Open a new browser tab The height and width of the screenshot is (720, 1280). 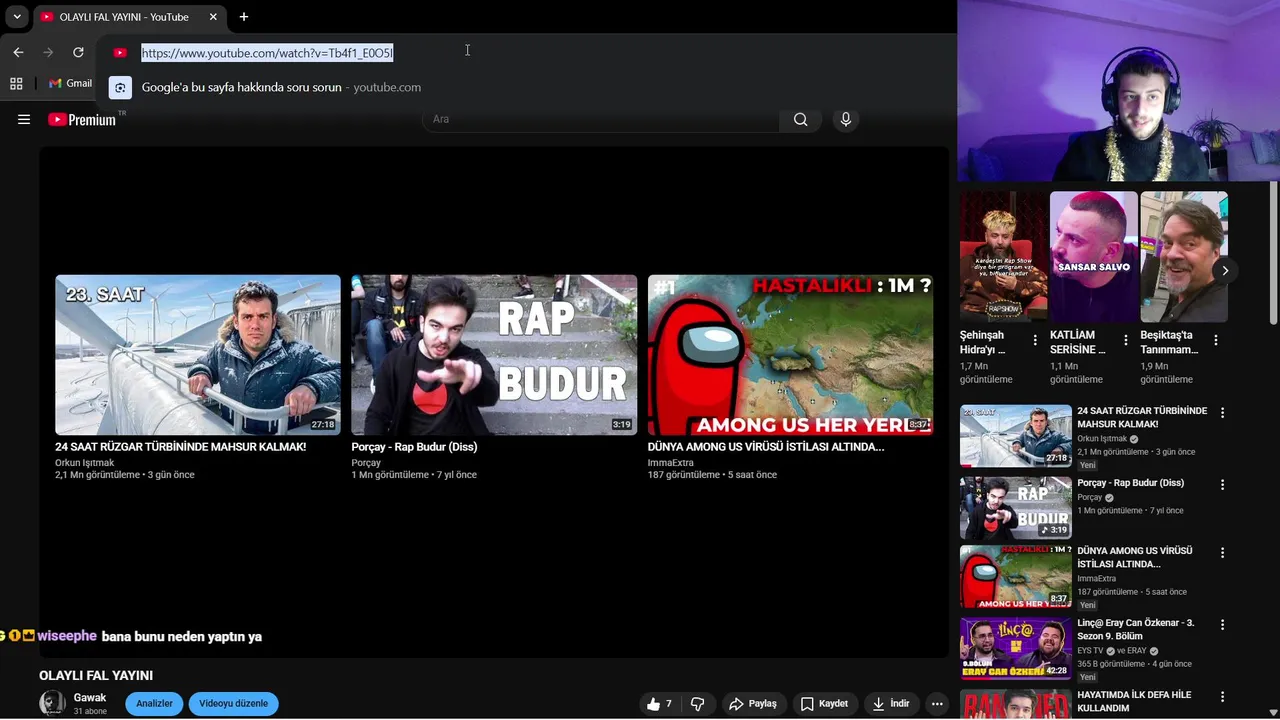tap(243, 17)
